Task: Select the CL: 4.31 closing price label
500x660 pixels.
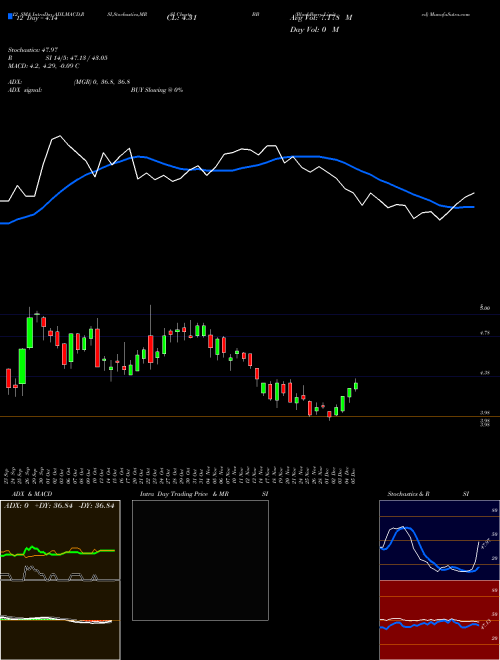Action: 182,18
